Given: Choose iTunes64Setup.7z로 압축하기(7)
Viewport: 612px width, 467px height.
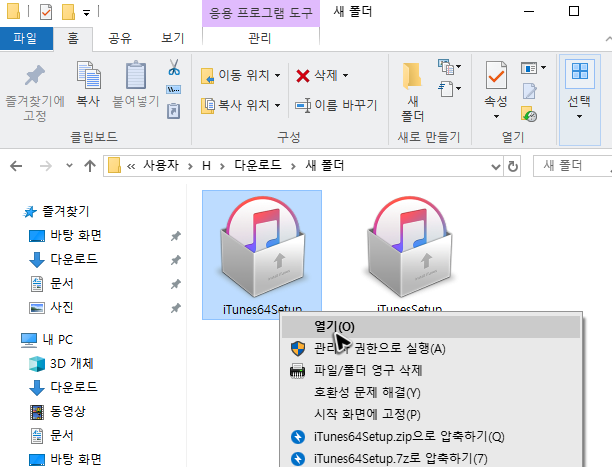Looking at the screenshot, I should [x=431, y=458].
